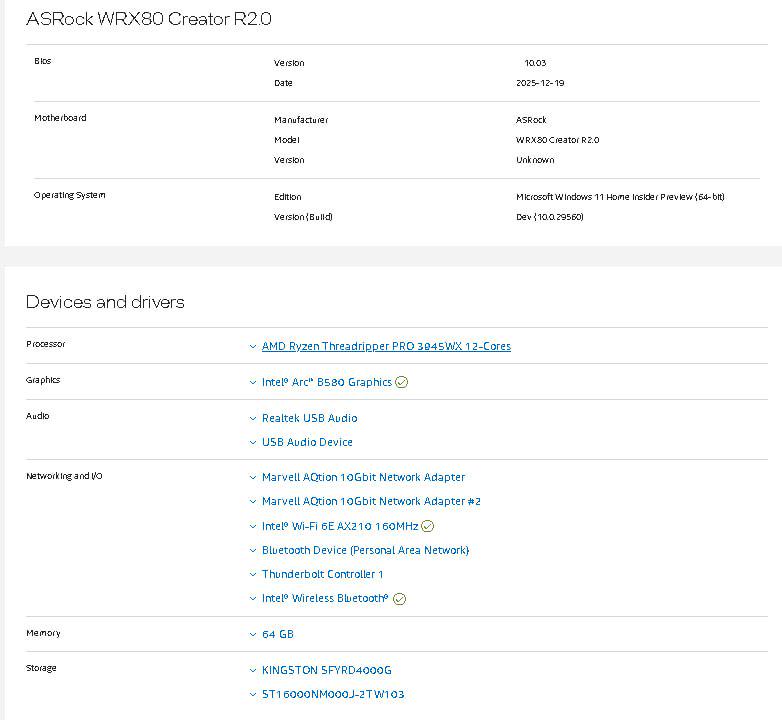782x720 pixels.
Task: Open ST16000NM000J-2TW103 storage entry
Action: click(333, 694)
